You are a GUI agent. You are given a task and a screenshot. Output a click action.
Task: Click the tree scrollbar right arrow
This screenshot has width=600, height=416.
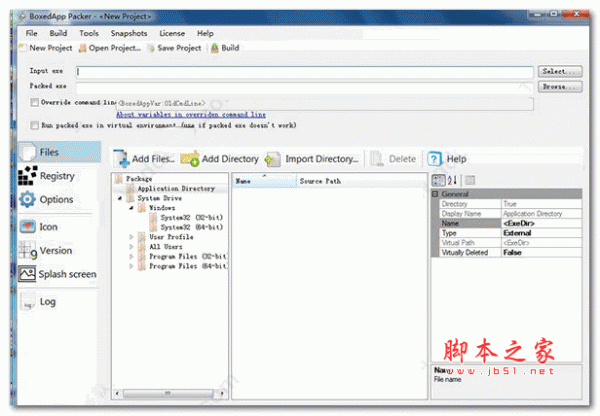pos(222,393)
